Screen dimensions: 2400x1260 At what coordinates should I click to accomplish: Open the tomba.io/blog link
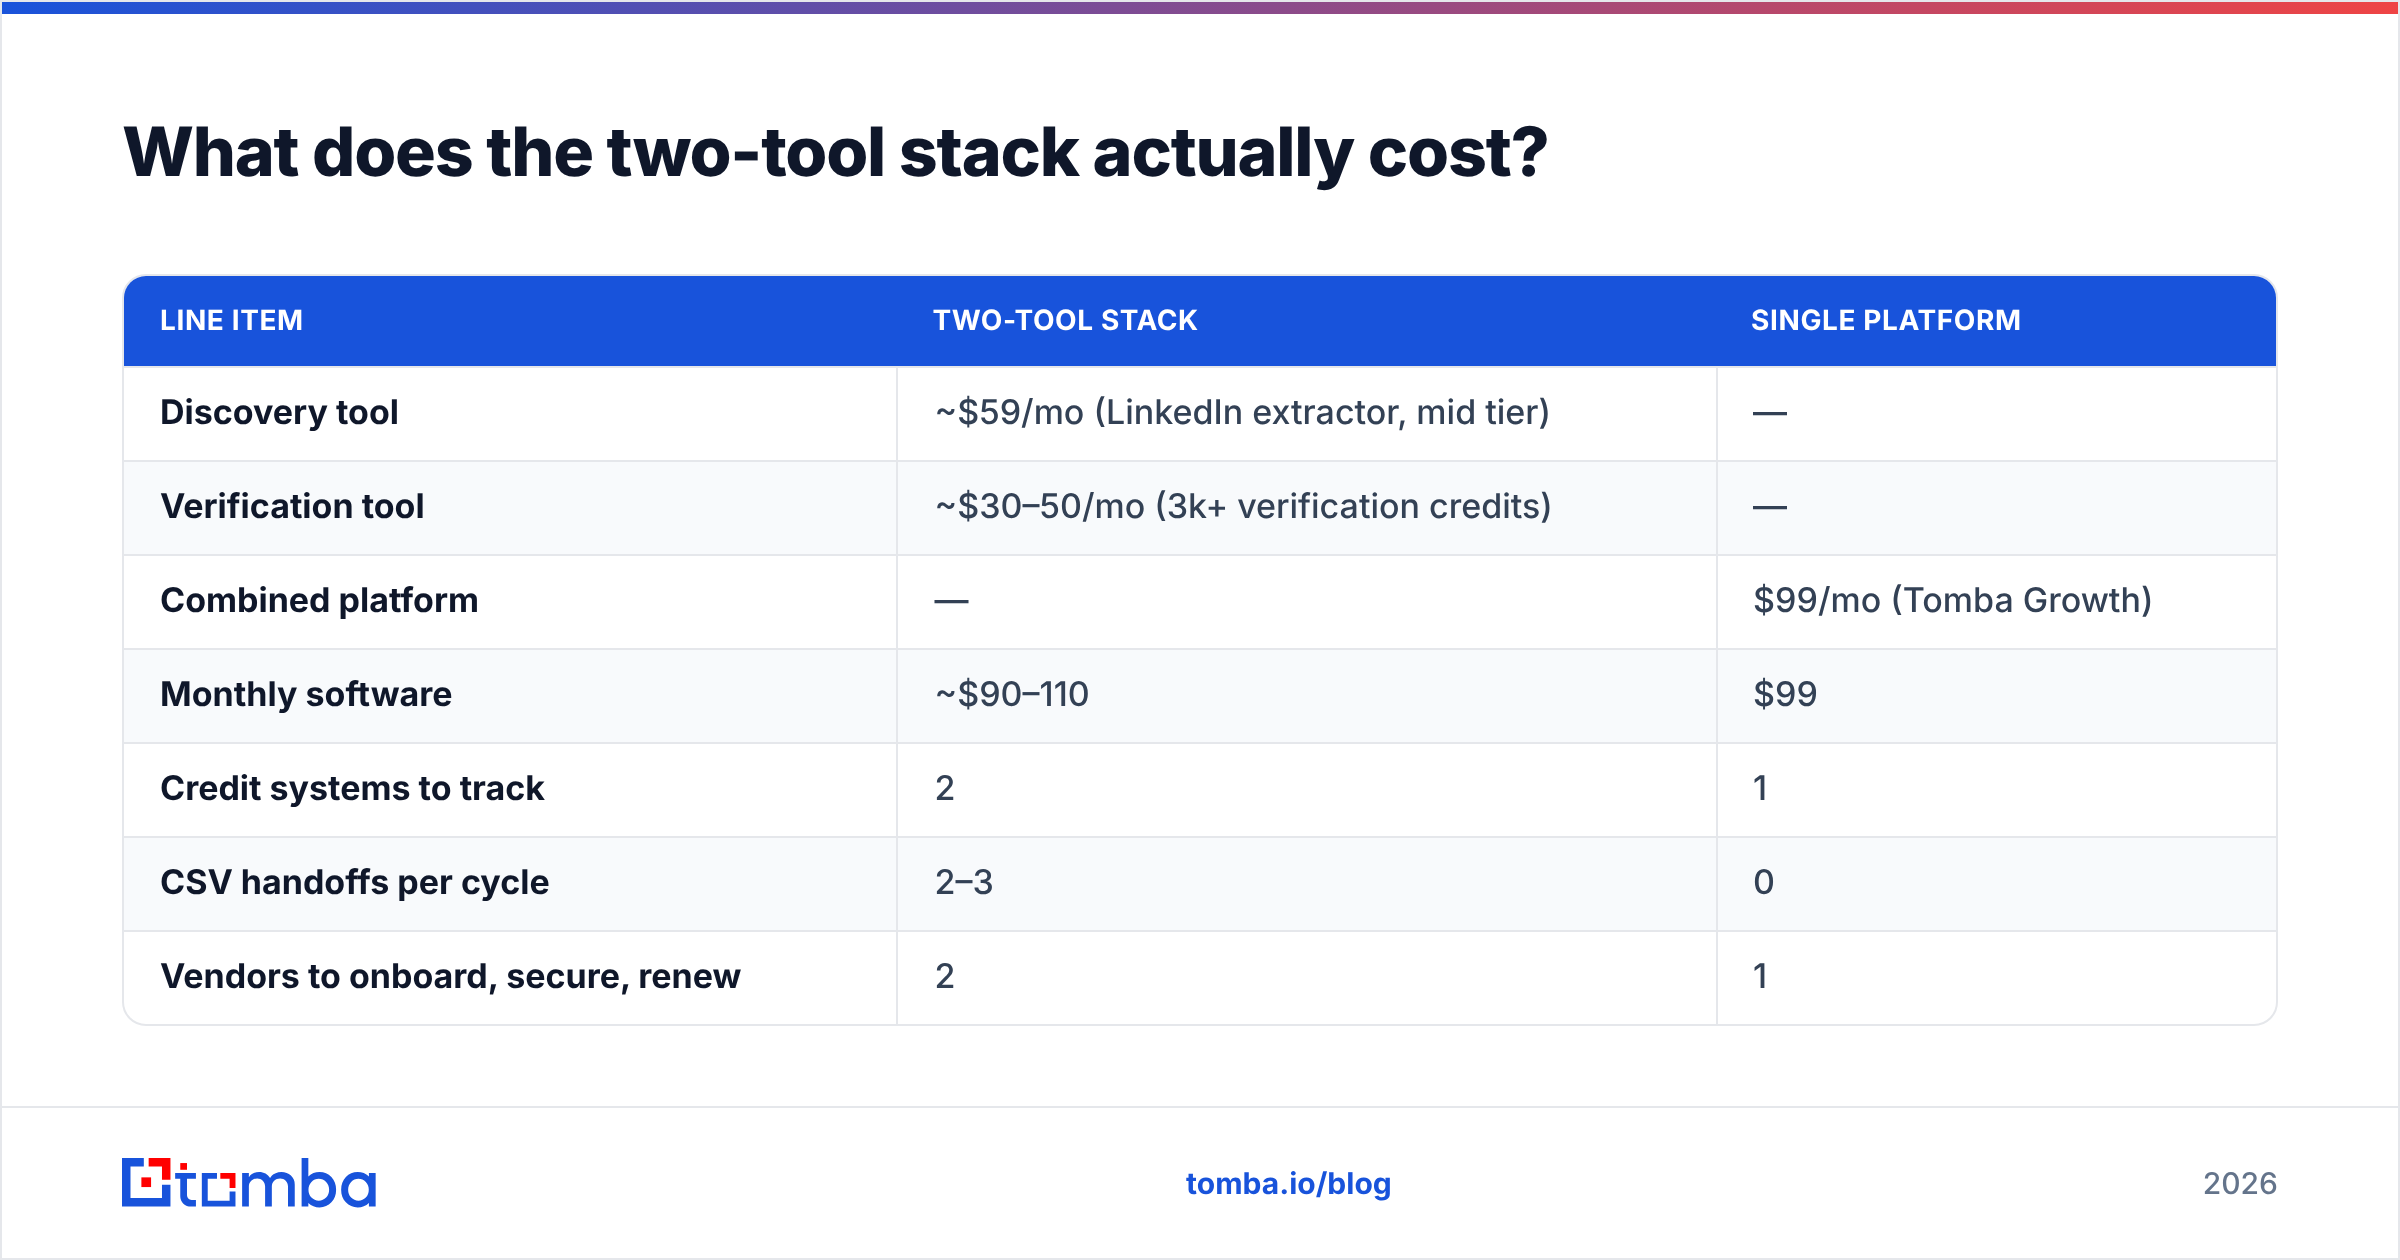click(x=1288, y=1184)
